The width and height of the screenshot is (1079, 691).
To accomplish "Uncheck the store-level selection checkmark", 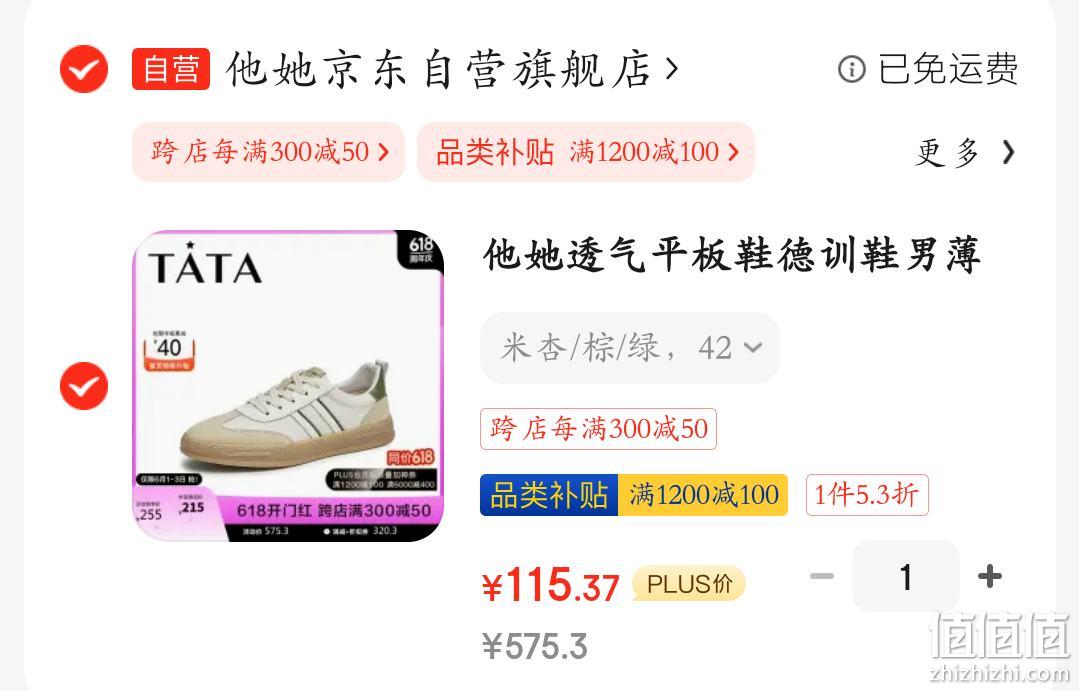I will (x=84, y=69).
